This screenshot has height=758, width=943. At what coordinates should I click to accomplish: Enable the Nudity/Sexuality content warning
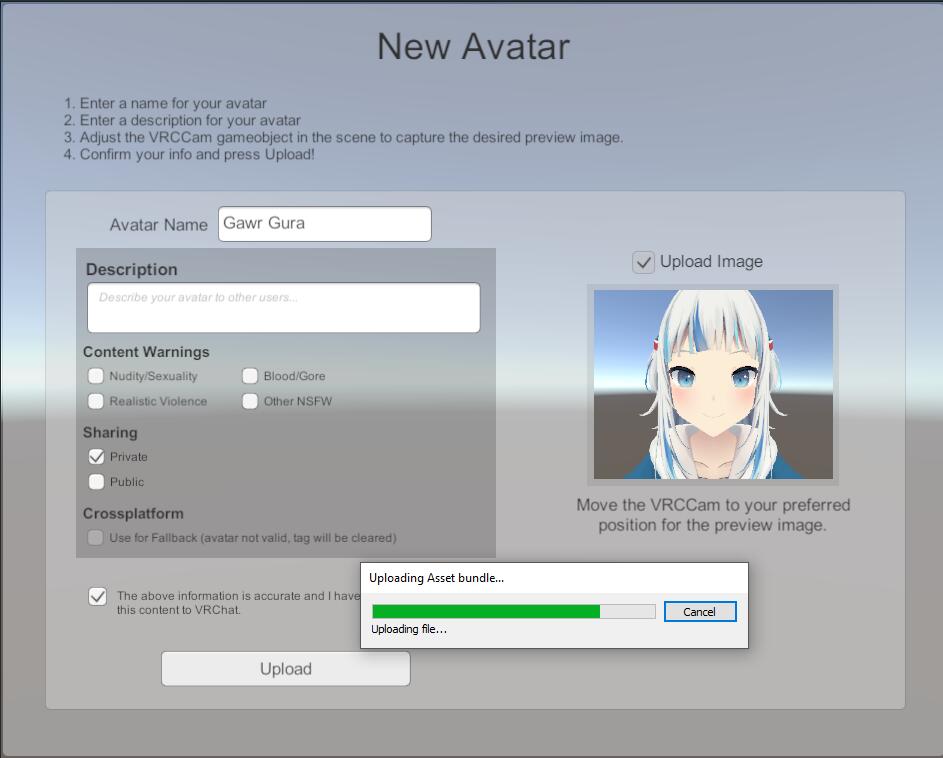coord(96,376)
